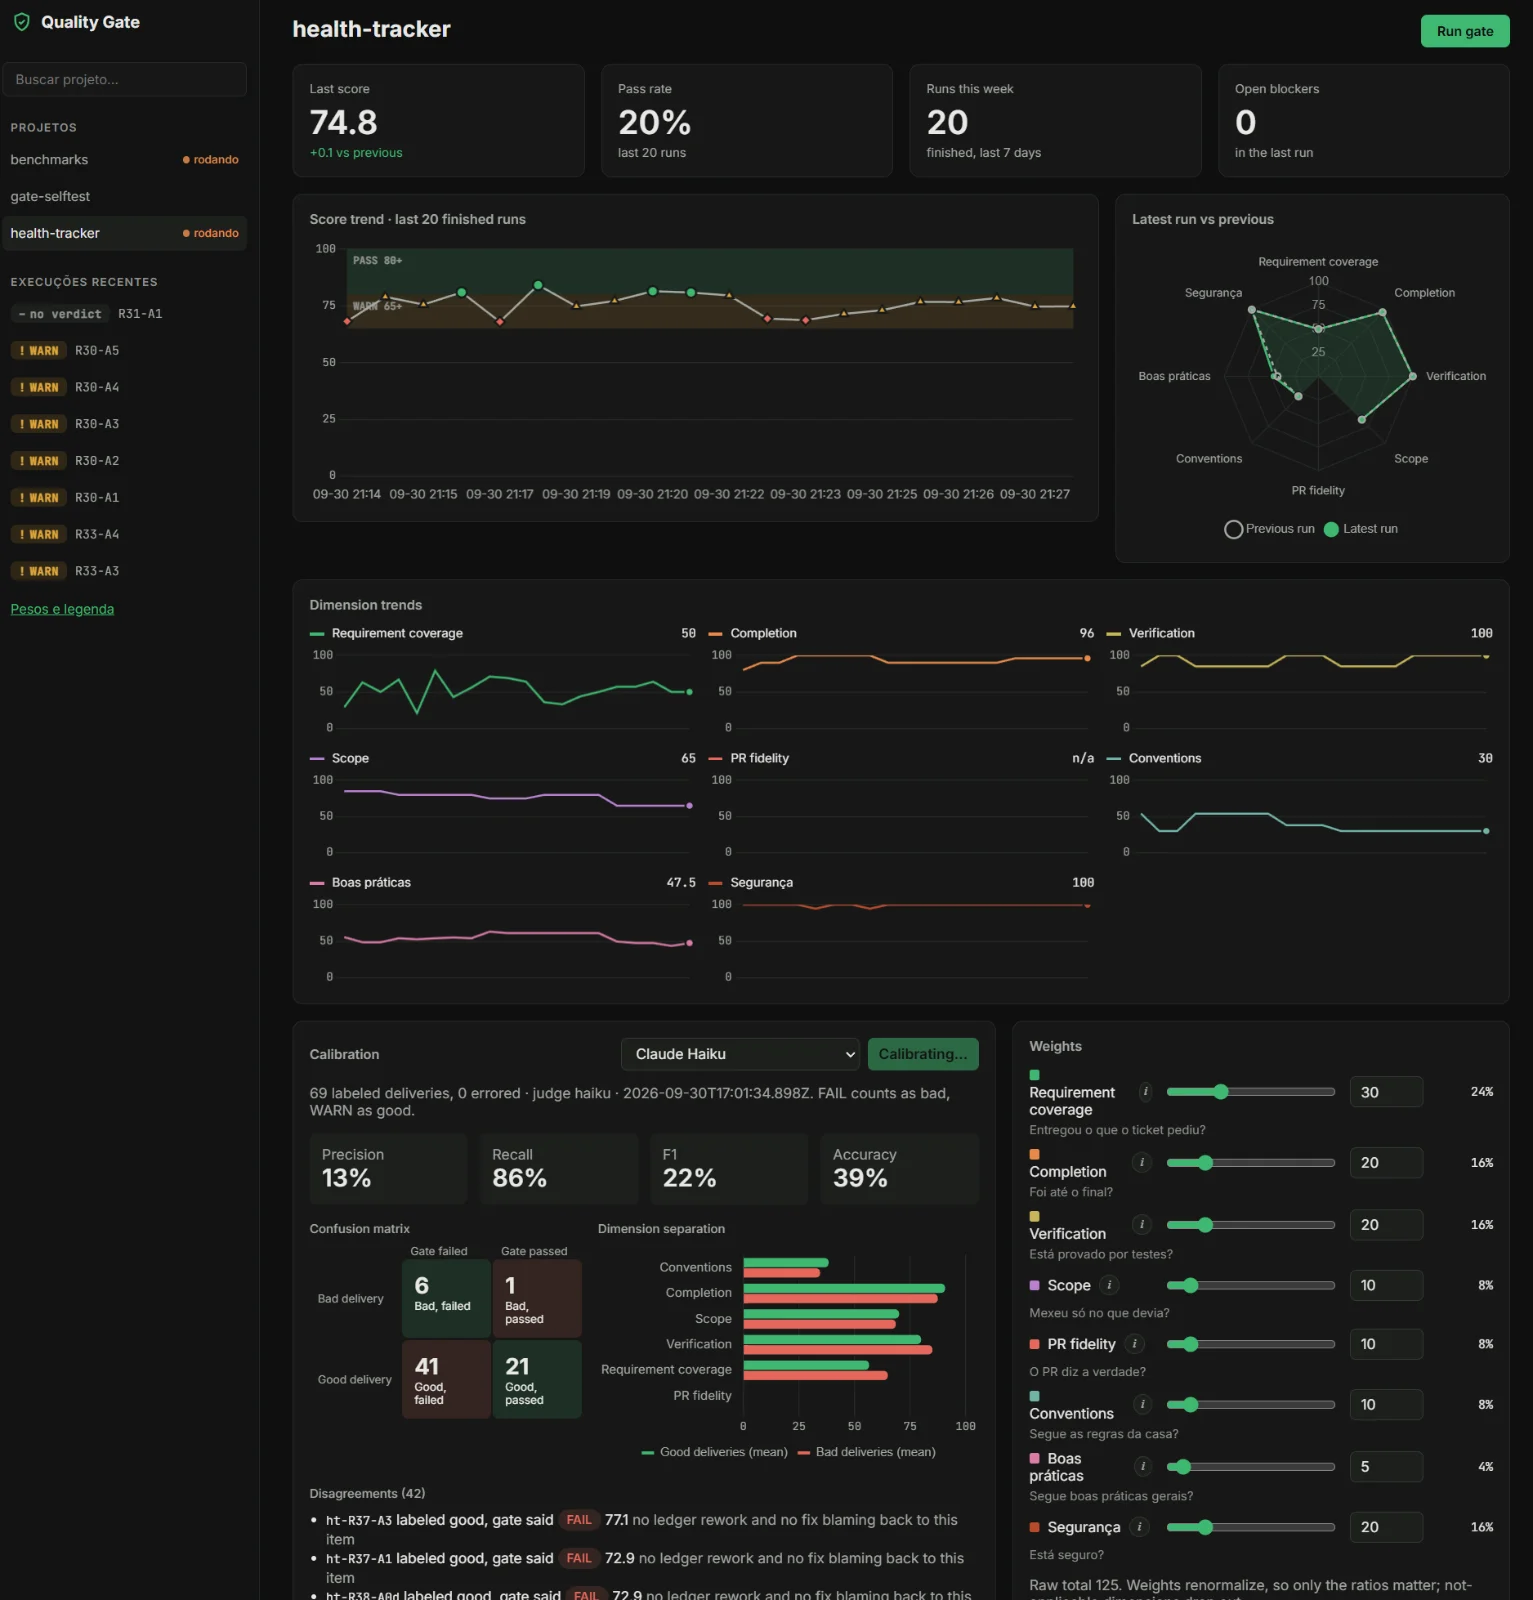Click the 21 Good, passed matrix cell
The height and width of the screenshot is (1600, 1533).
tap(537, 1379)
